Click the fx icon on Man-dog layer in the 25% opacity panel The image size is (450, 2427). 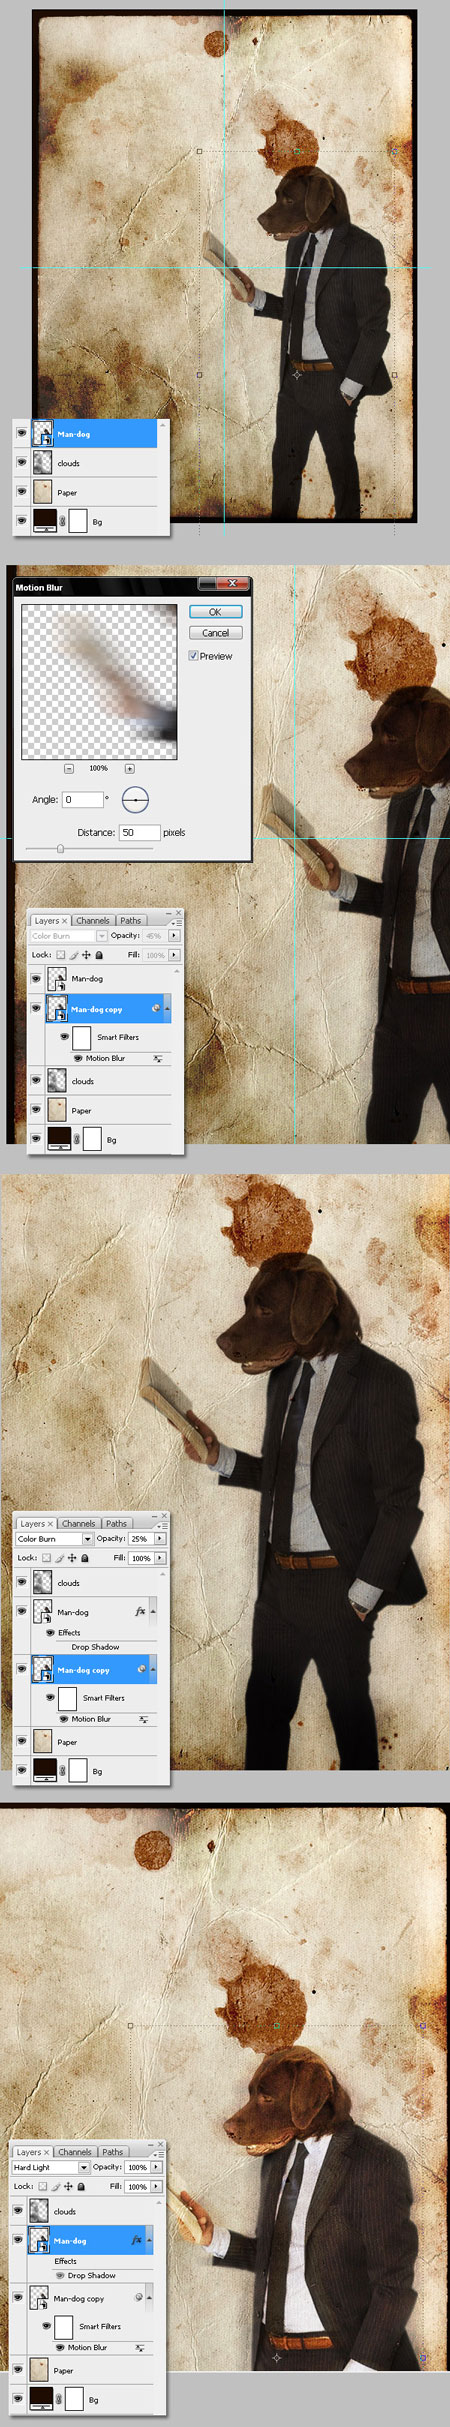click(x=140, y=1611)
